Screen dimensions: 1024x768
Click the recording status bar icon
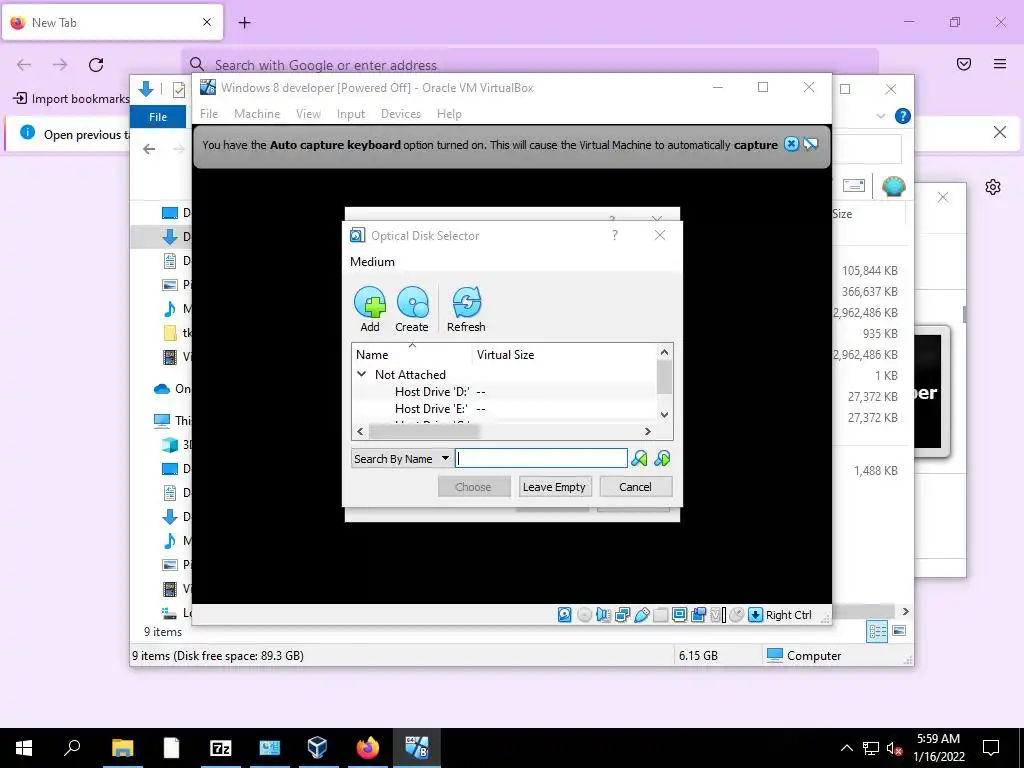698,615
